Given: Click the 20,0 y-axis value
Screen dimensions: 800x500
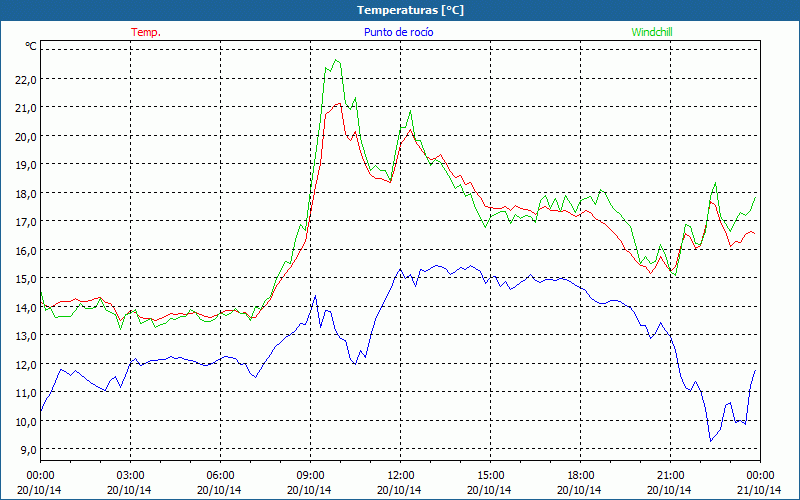Looking at the screenshot, I should pos(26,136).
